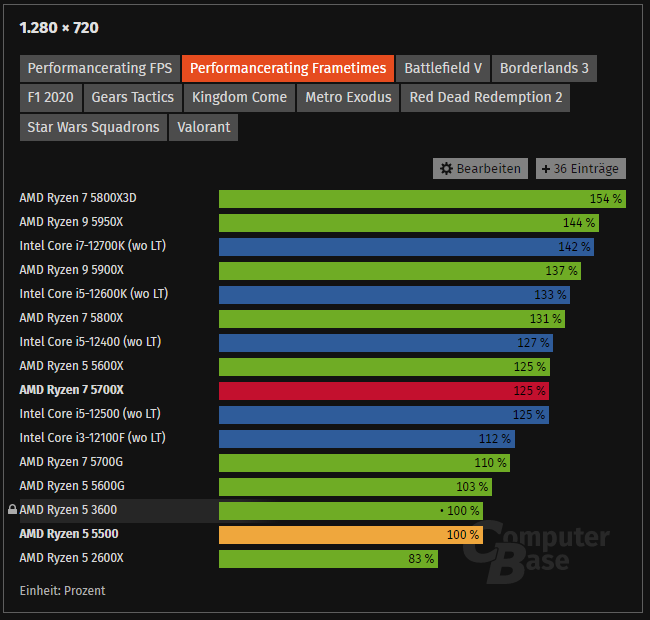The image size is (650, 620).
Task: Click the green 131 % bar
Action: (392, 319)
